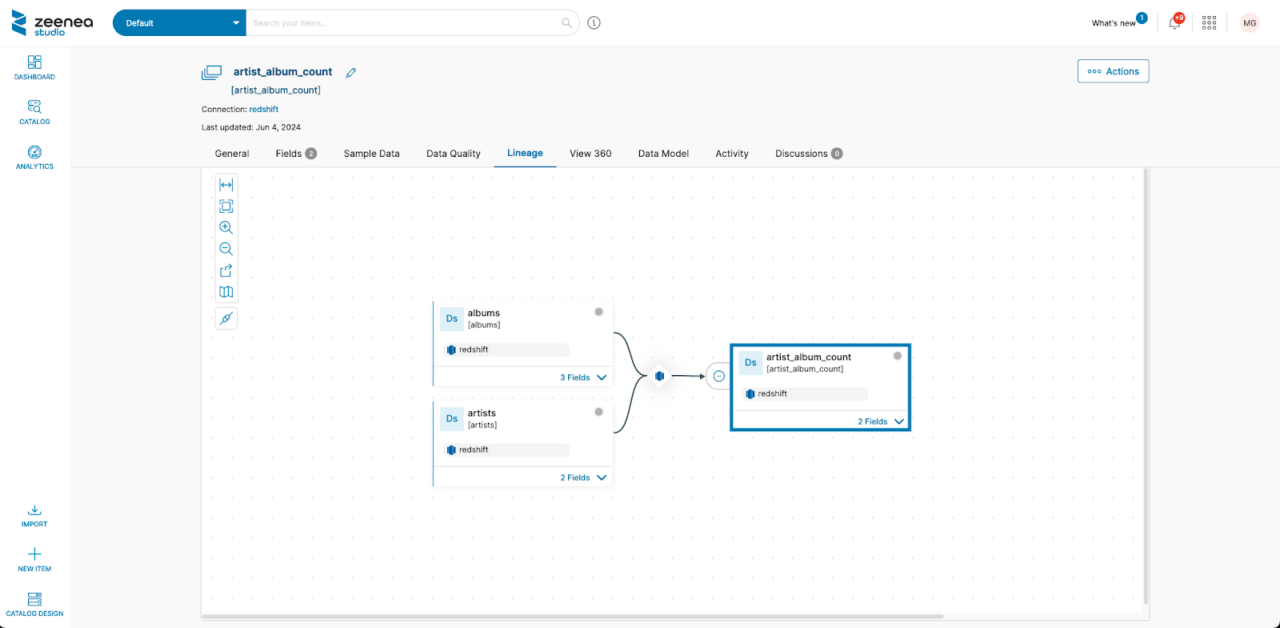1280x628 pixels.
Task: Open the Discussions tab
Action: pos(803,153)
